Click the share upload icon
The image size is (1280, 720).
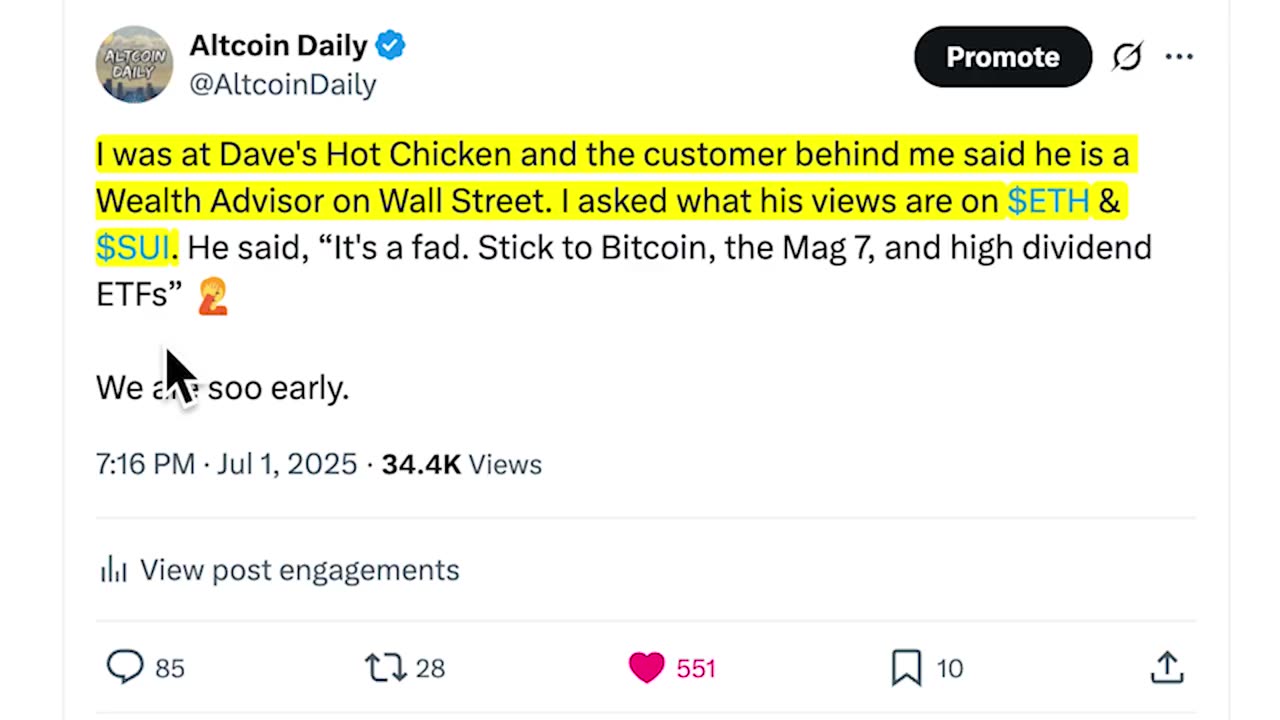click(x=1167, y=667)
